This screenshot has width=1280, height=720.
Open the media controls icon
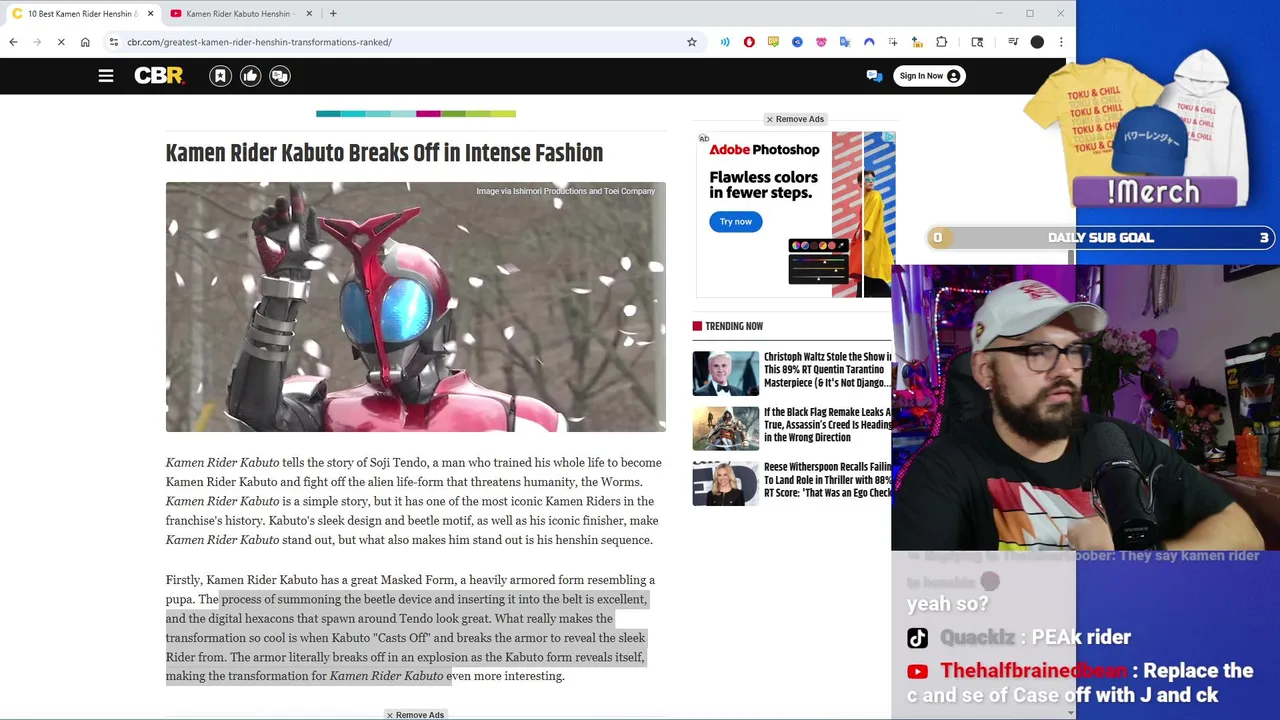1013,42
